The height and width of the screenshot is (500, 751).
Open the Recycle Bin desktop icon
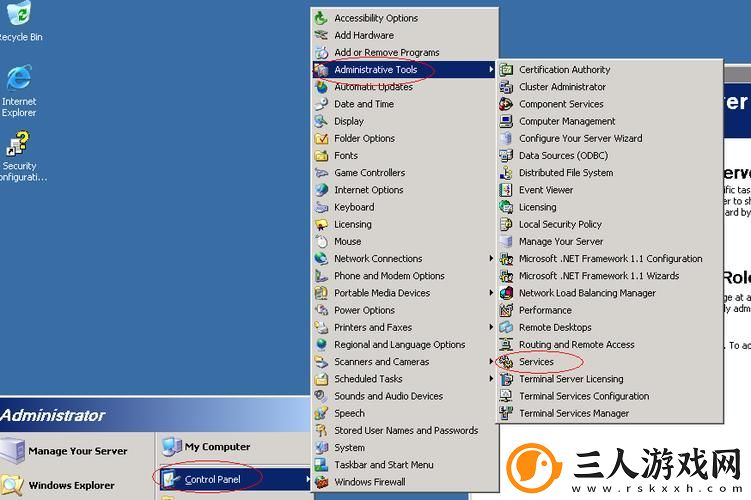[x=18, y=21]
